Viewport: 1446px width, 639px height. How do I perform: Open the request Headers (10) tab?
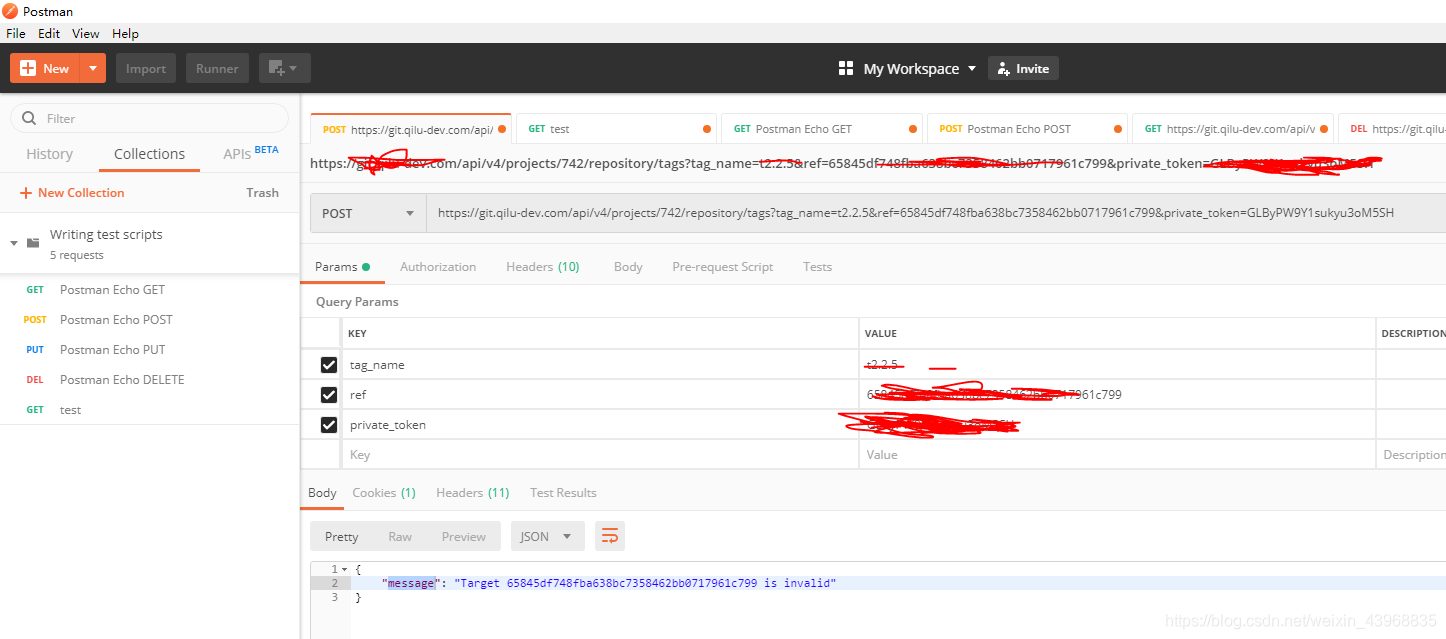tap(542, 267)
